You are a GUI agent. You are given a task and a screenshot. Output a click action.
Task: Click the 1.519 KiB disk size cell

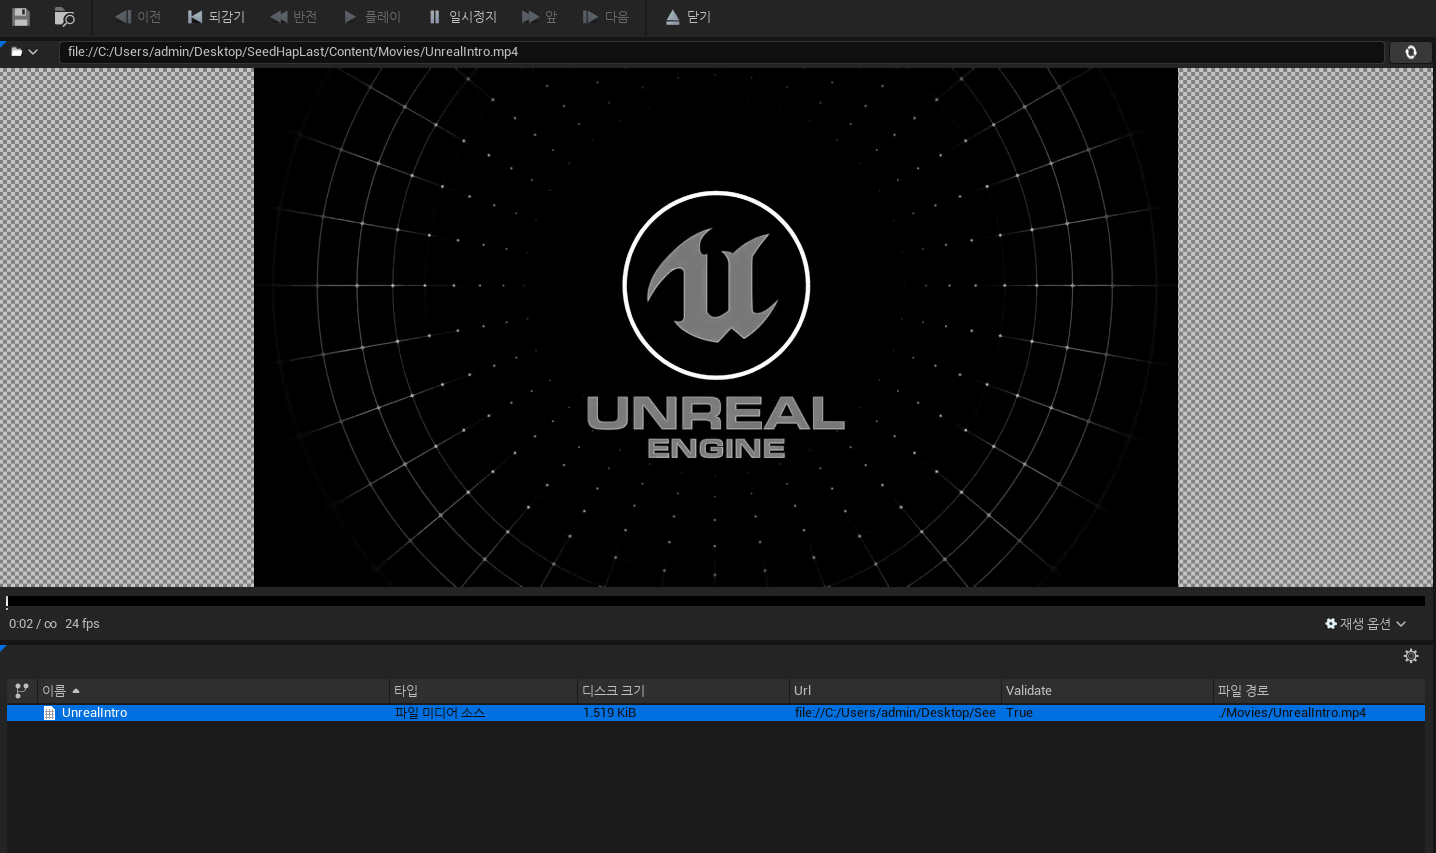pyautogui.click(x=609, y=713)
